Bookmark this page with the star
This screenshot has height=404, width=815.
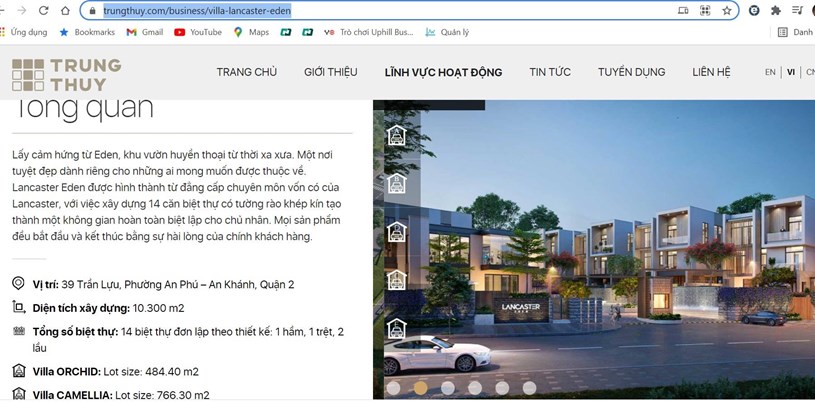click(727, 10)
